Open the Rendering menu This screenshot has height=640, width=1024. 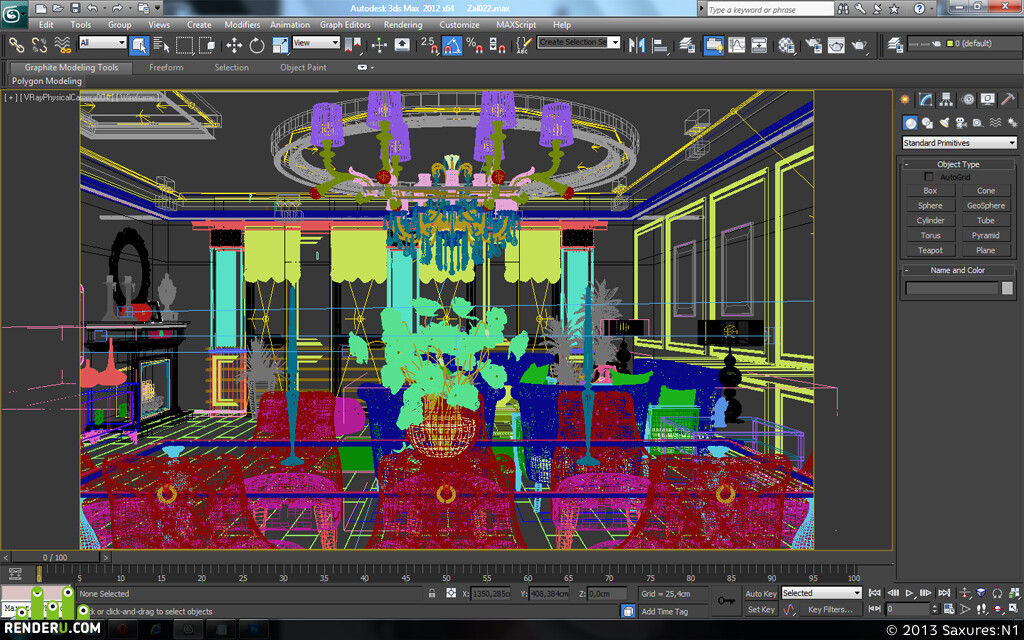[x=402, y=25]
